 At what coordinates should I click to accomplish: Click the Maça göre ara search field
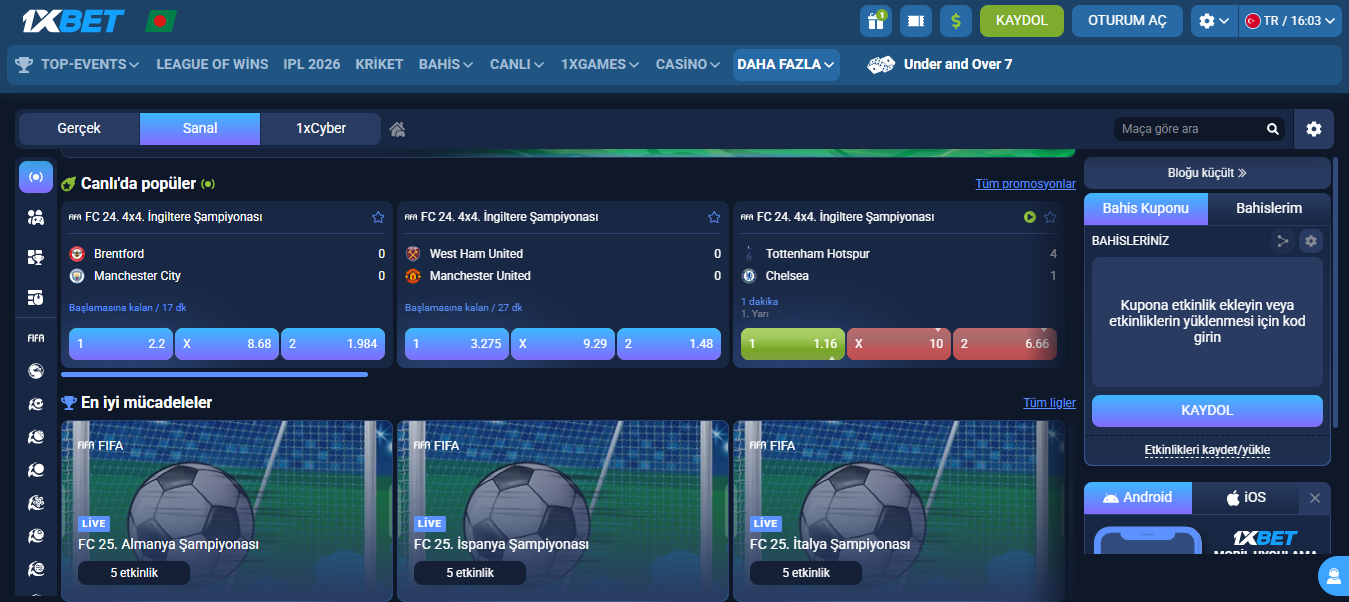[1190, 129]
